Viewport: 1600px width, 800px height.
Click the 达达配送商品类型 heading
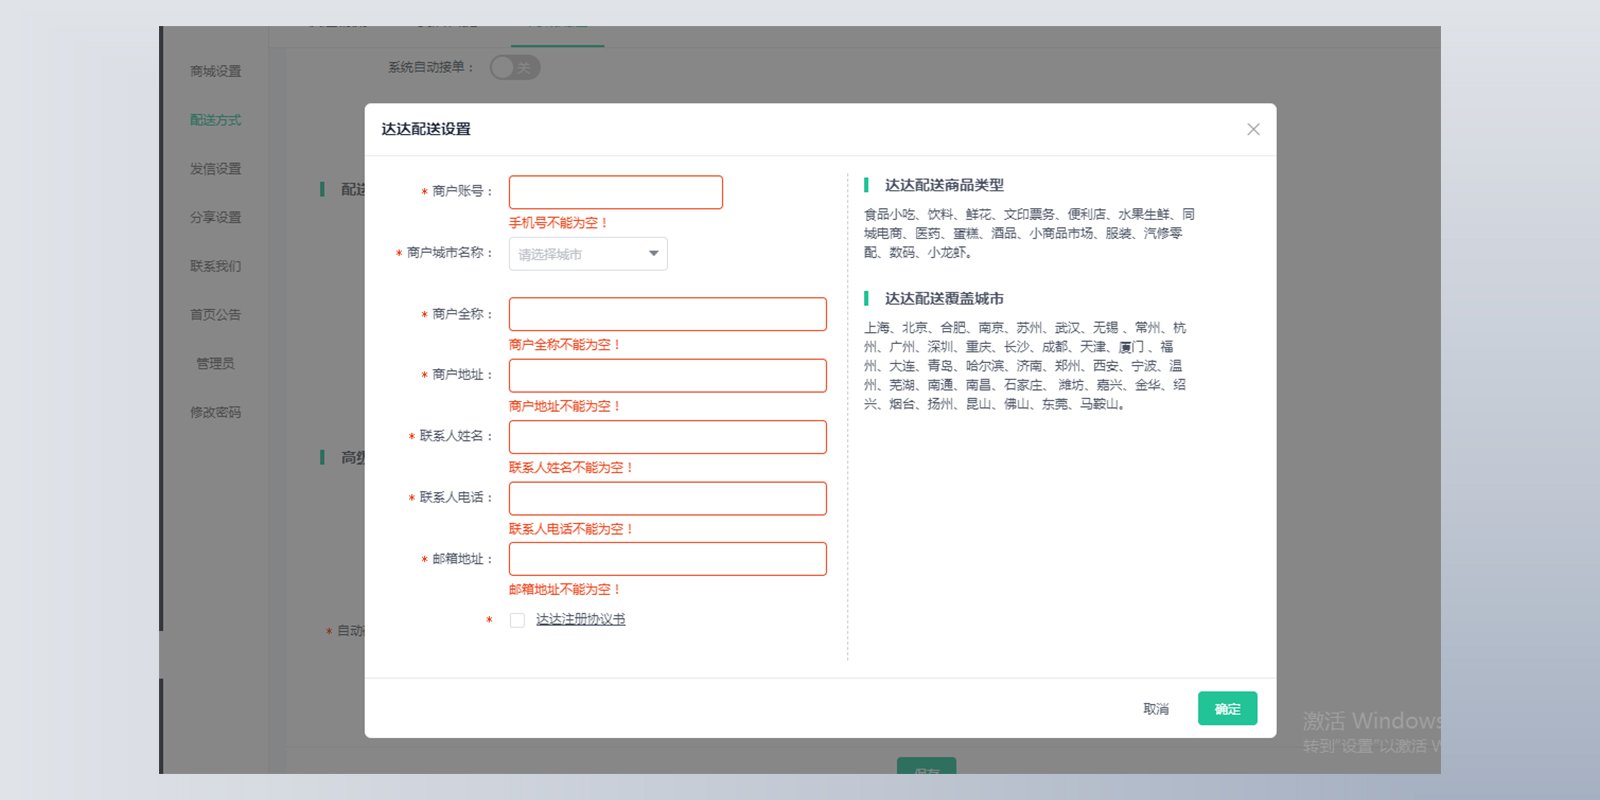944,185
